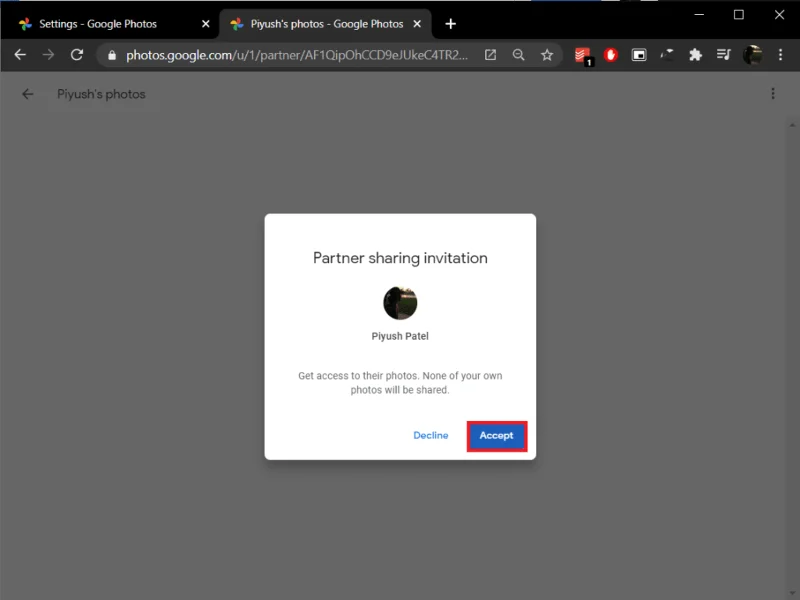
Task: Decline the partner sharing invitation
Action: pos(431,435)
